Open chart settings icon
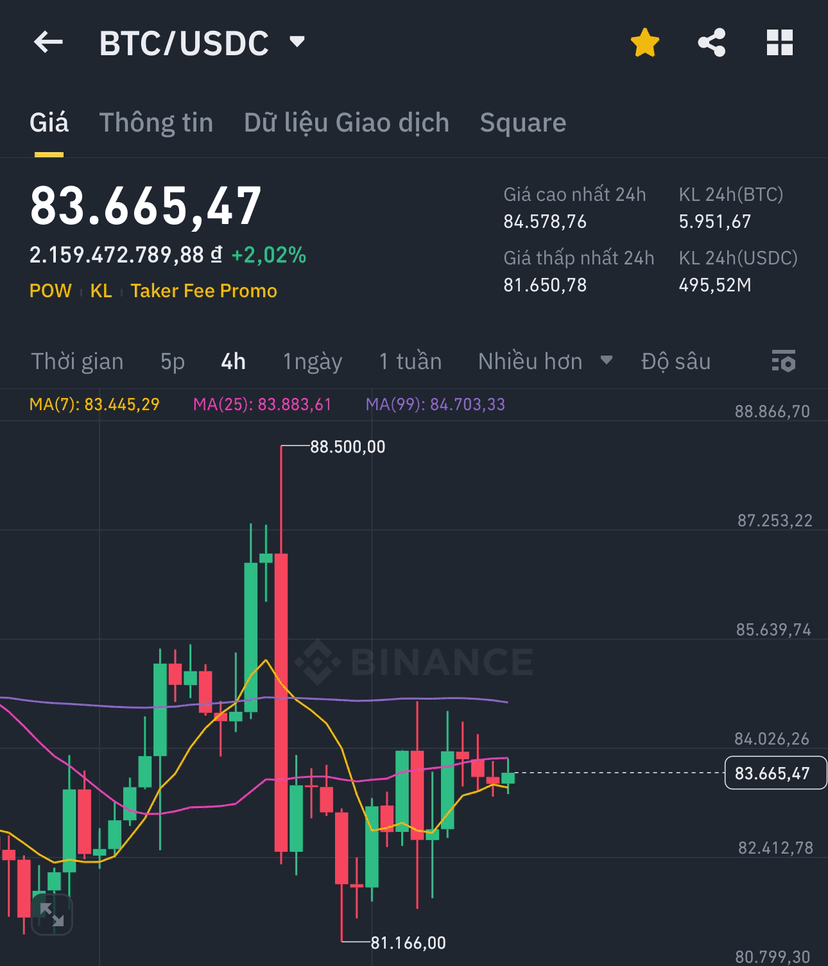Screen dimensions: 828x966 point(784,361)
